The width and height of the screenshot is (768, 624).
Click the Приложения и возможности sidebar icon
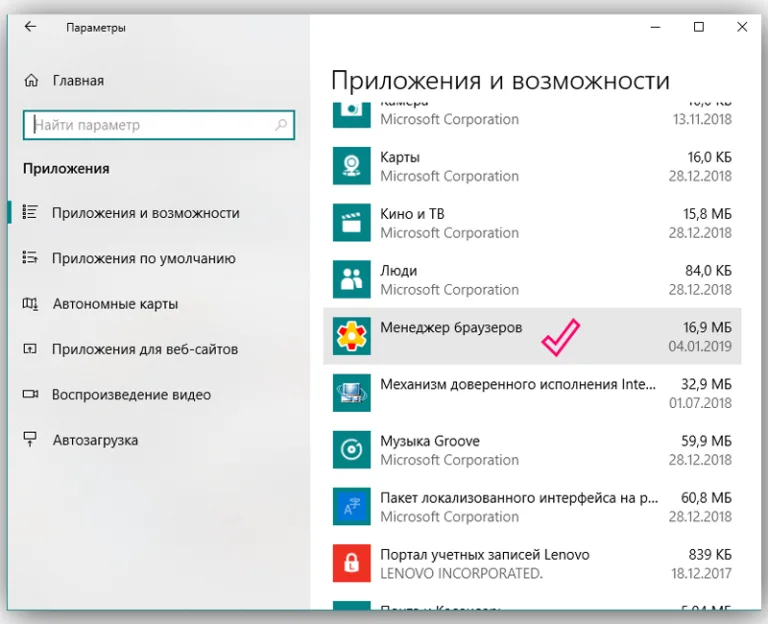click(30, 212)
